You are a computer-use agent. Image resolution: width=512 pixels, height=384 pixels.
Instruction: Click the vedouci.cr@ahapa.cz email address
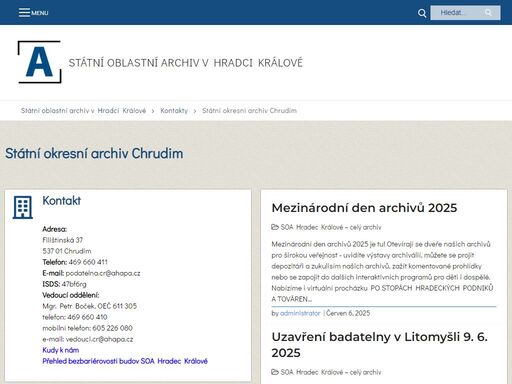[99, 339]
